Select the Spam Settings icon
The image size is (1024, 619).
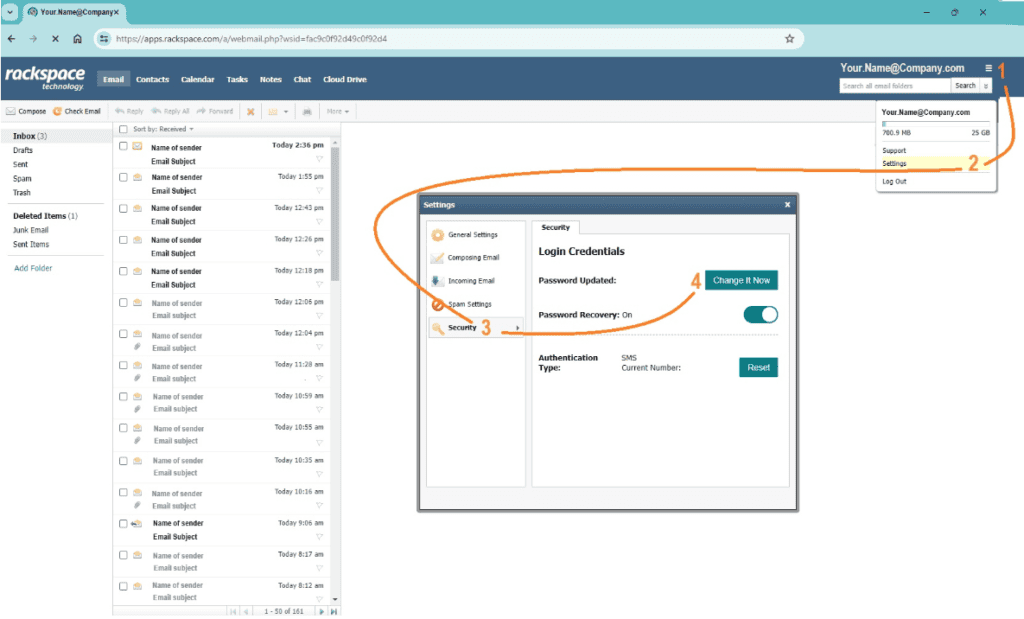coord(438,304)
